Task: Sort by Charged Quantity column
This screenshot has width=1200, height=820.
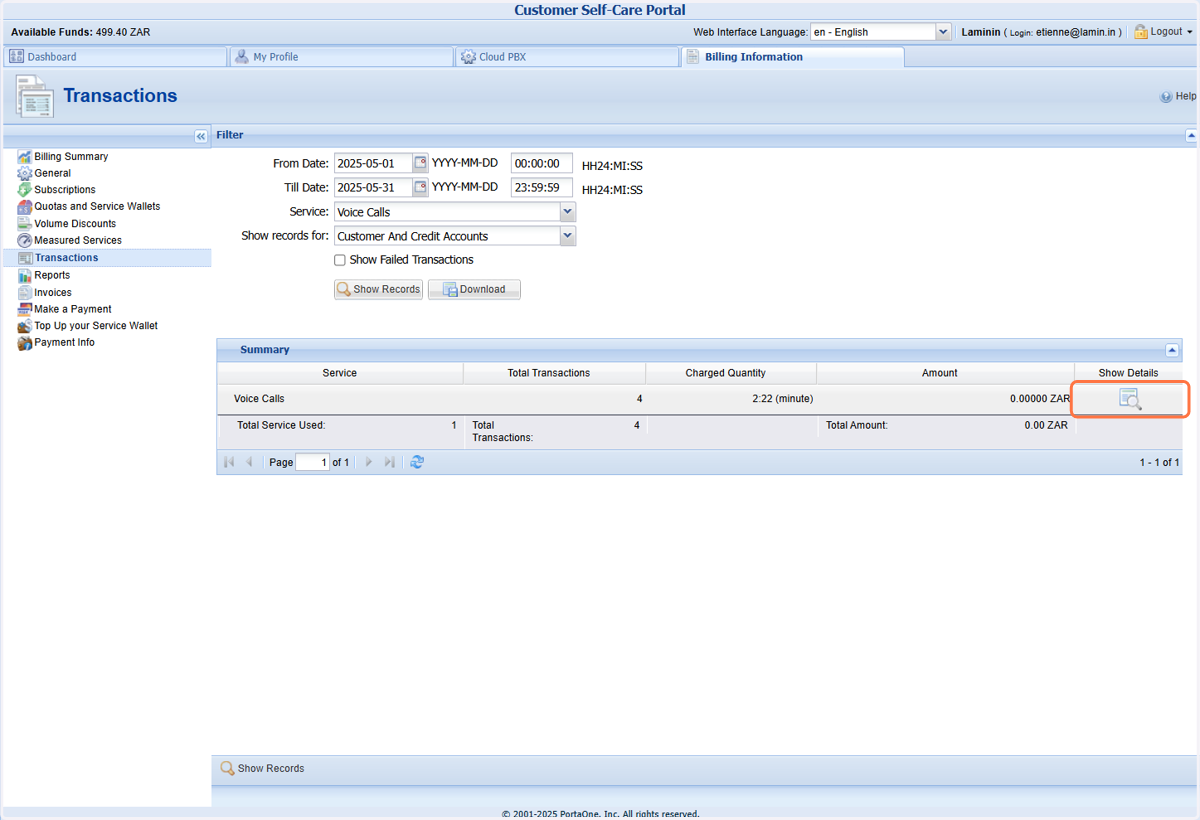Action: (x=731, y=373)
